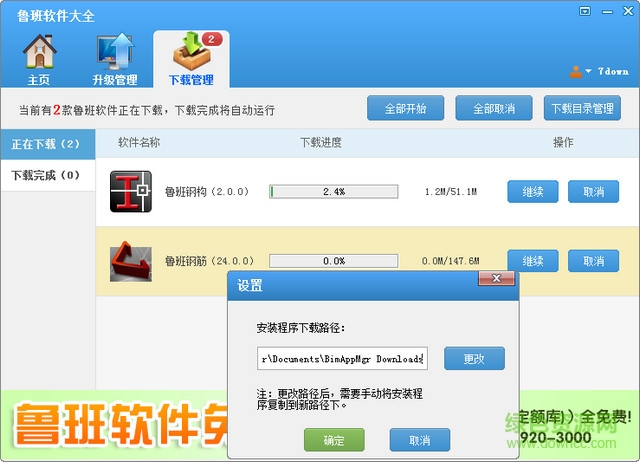Click the red badge showing 2

click(x=212, y=39)
